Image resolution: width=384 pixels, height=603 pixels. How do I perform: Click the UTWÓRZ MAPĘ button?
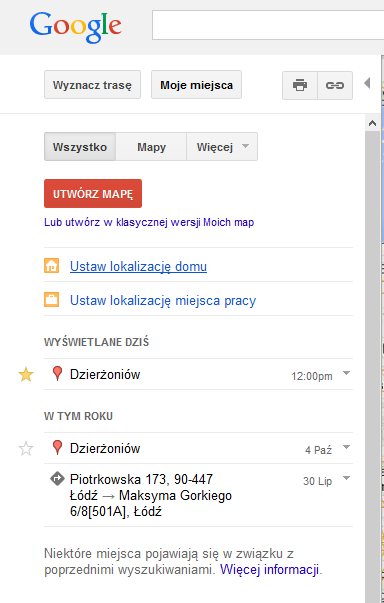(x=93, y=193)
